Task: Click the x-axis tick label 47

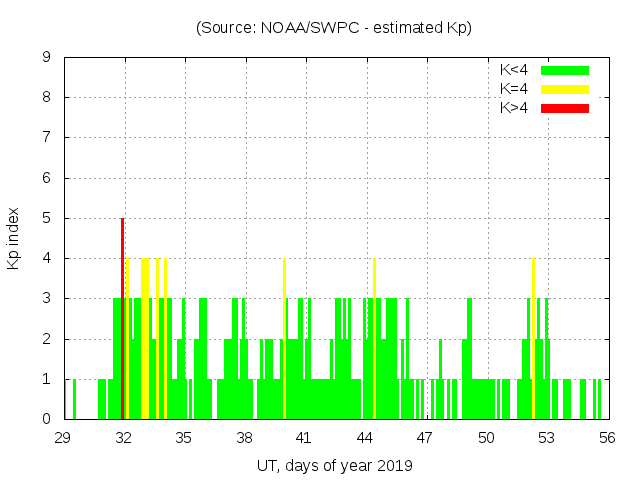Action: click(x=425, y=437)
